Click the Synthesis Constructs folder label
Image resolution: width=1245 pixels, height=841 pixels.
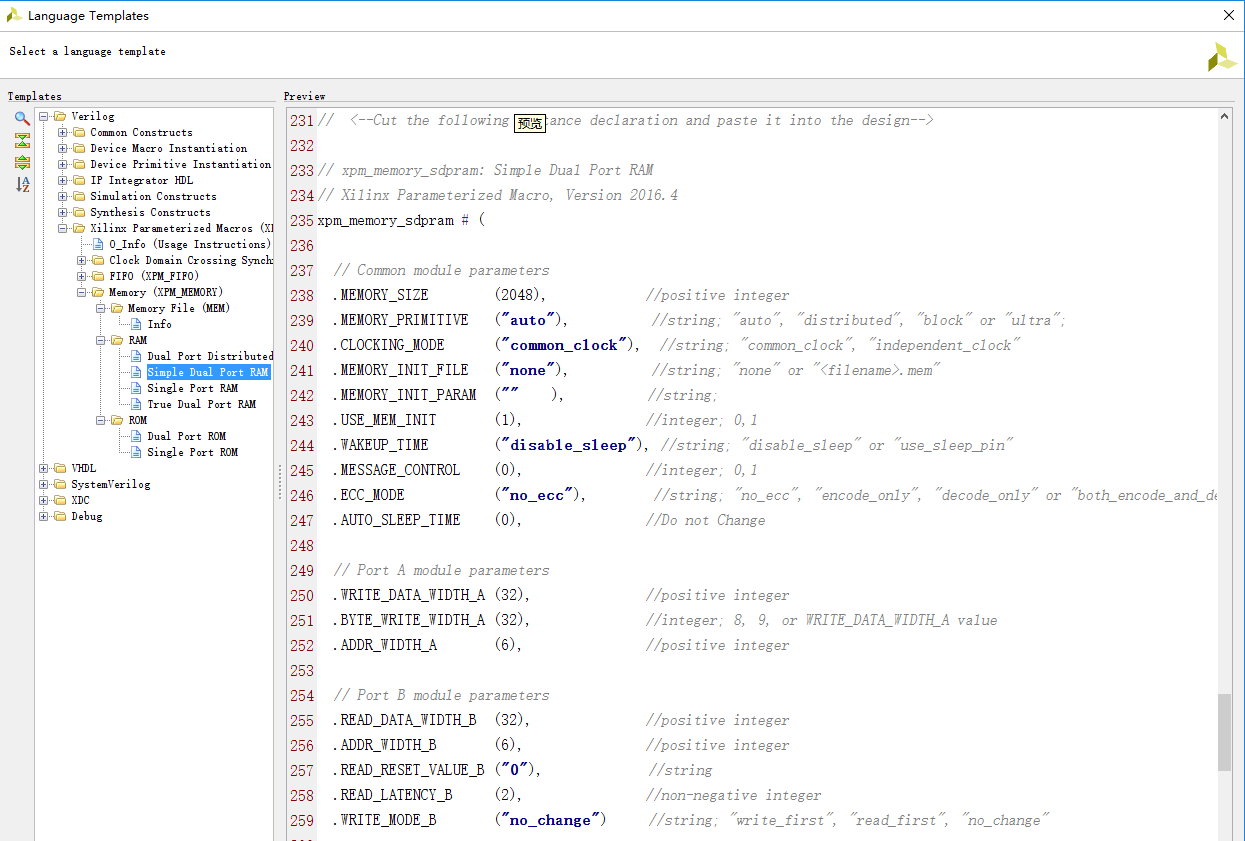(150, 213)
